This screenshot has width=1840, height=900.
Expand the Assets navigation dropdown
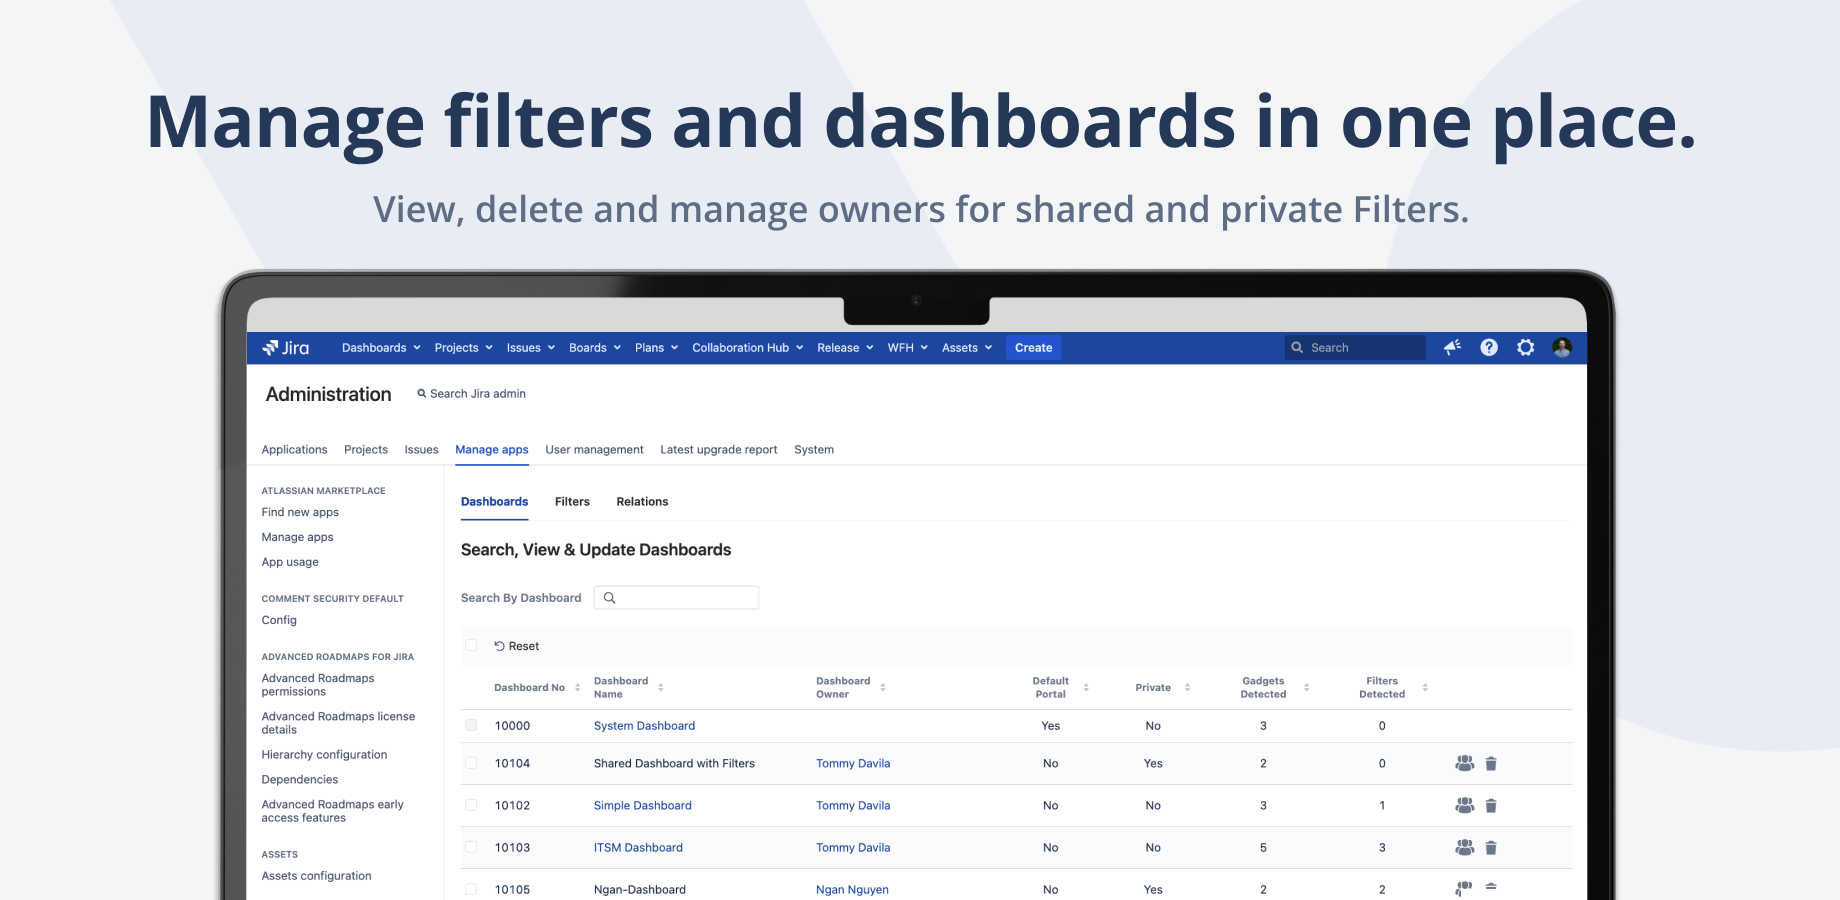[966, 348]
